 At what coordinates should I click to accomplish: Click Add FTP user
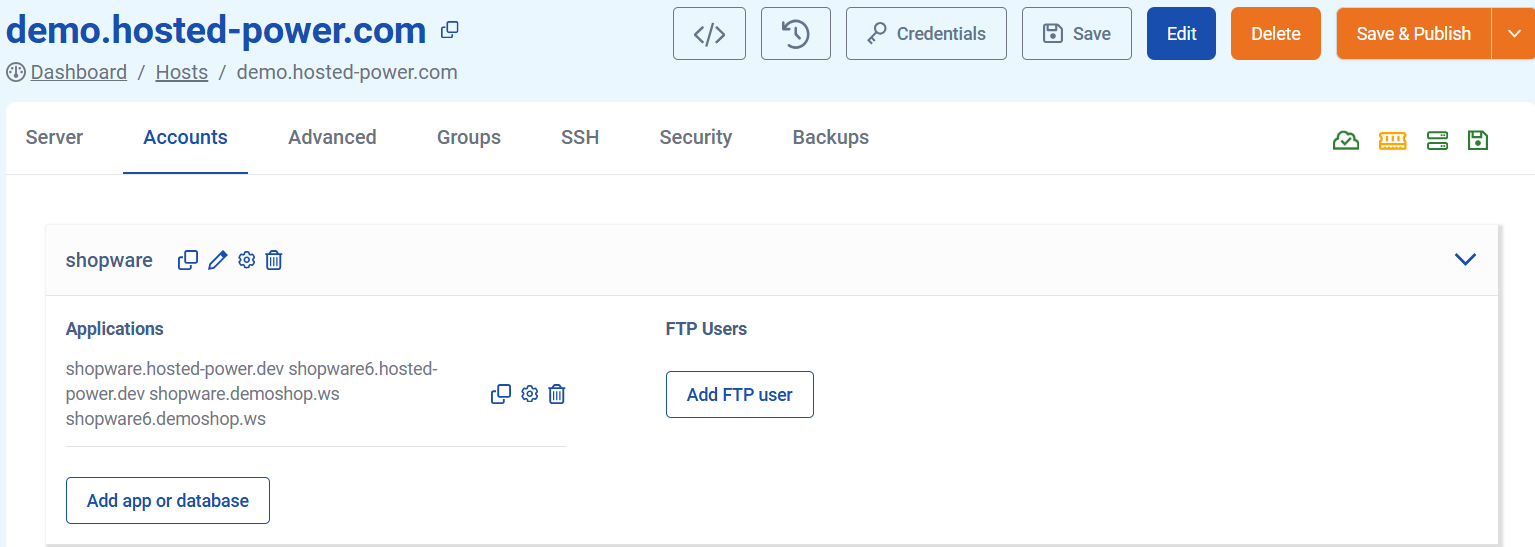click(740, 394)
